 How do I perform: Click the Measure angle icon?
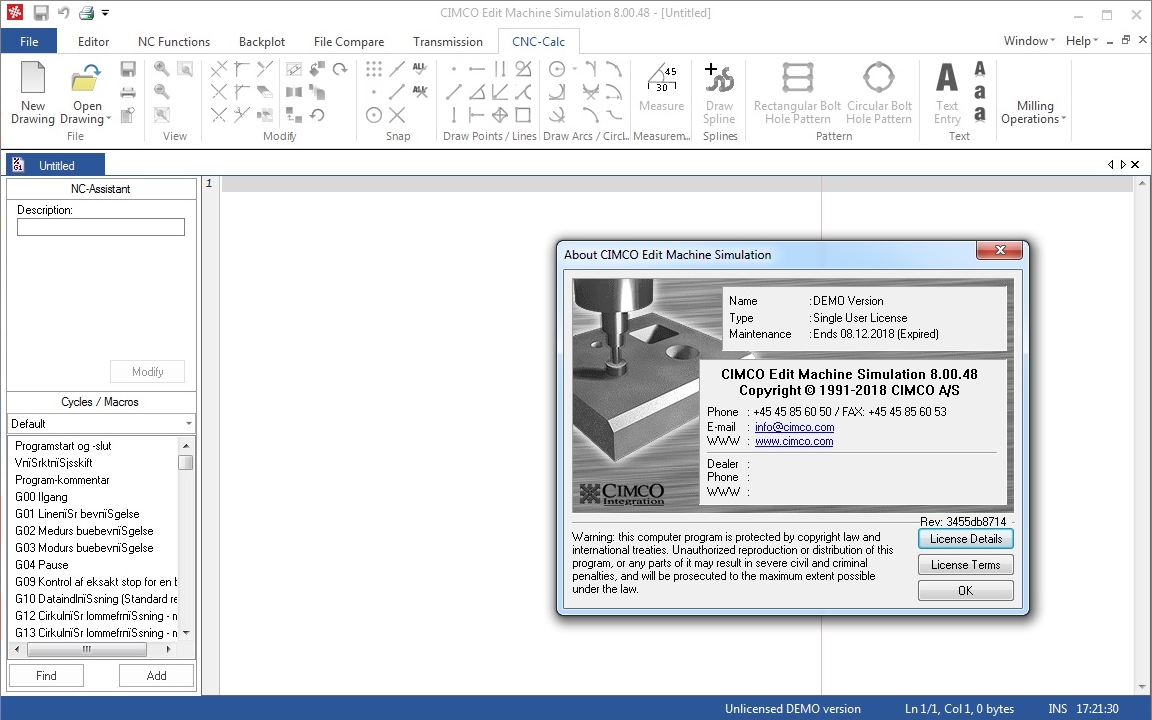pyautogui.click(x=661, y=77)
